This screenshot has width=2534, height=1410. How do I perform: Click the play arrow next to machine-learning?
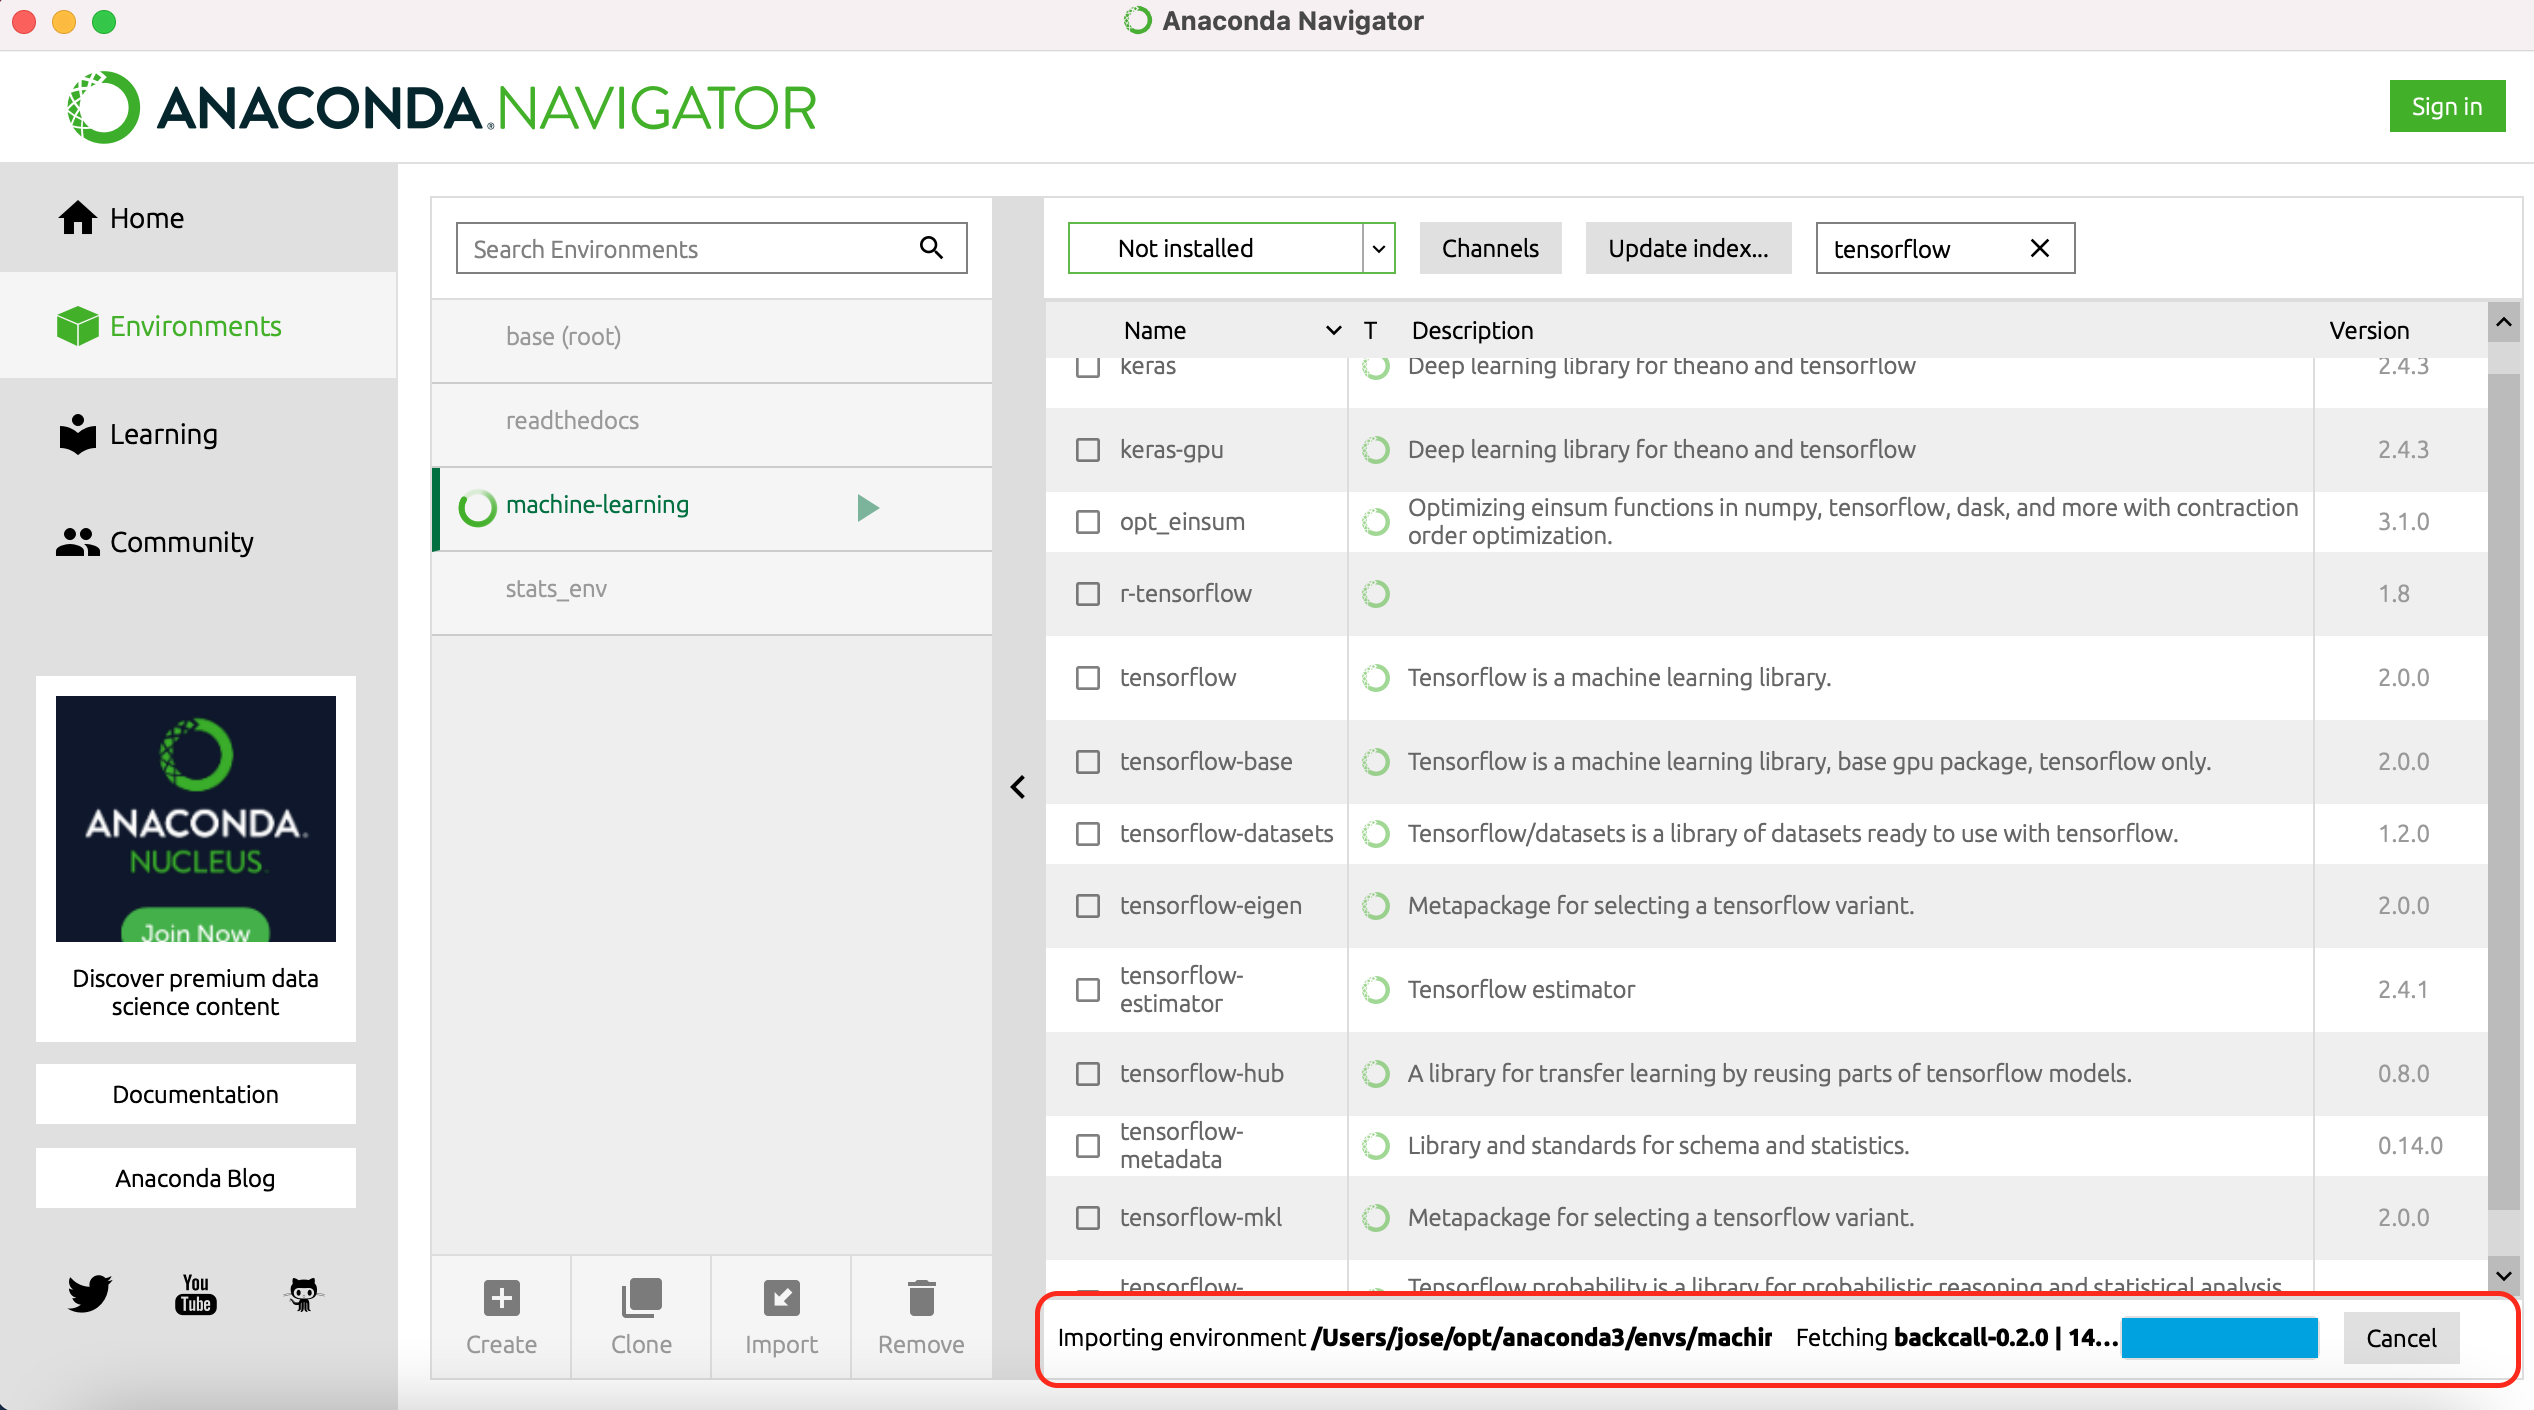868,508
